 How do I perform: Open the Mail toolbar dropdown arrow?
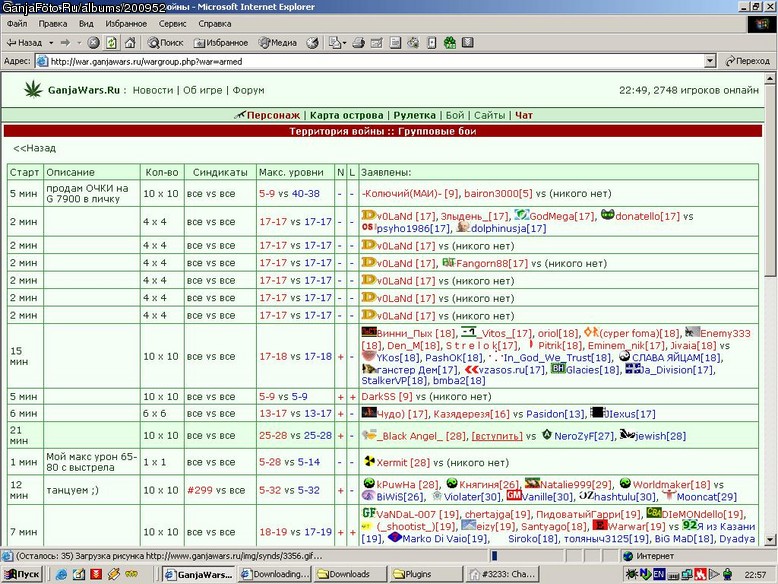coord(344,43)
